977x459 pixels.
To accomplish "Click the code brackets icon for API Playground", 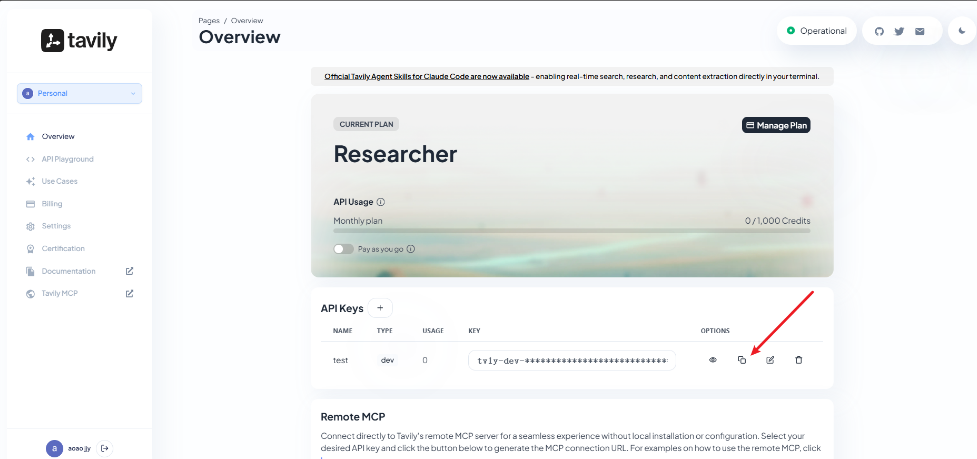I will click(x=30, y=159).
